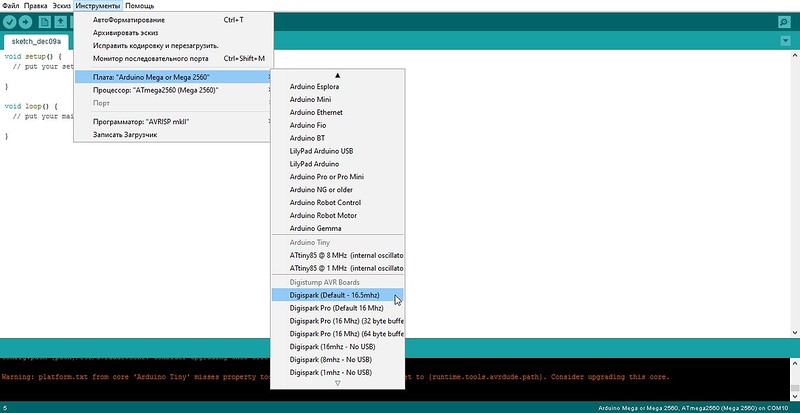Screen dimensions: 800x413
Task: Open the Правка menu
Action: [36, 6]
